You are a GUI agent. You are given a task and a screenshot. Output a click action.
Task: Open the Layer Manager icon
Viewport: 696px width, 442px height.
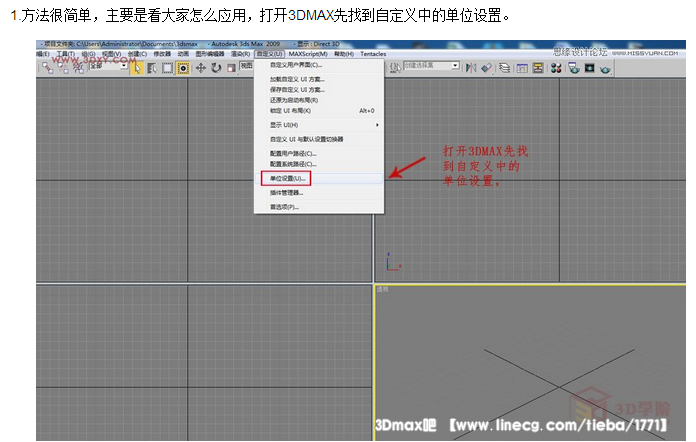click(504, 68)
